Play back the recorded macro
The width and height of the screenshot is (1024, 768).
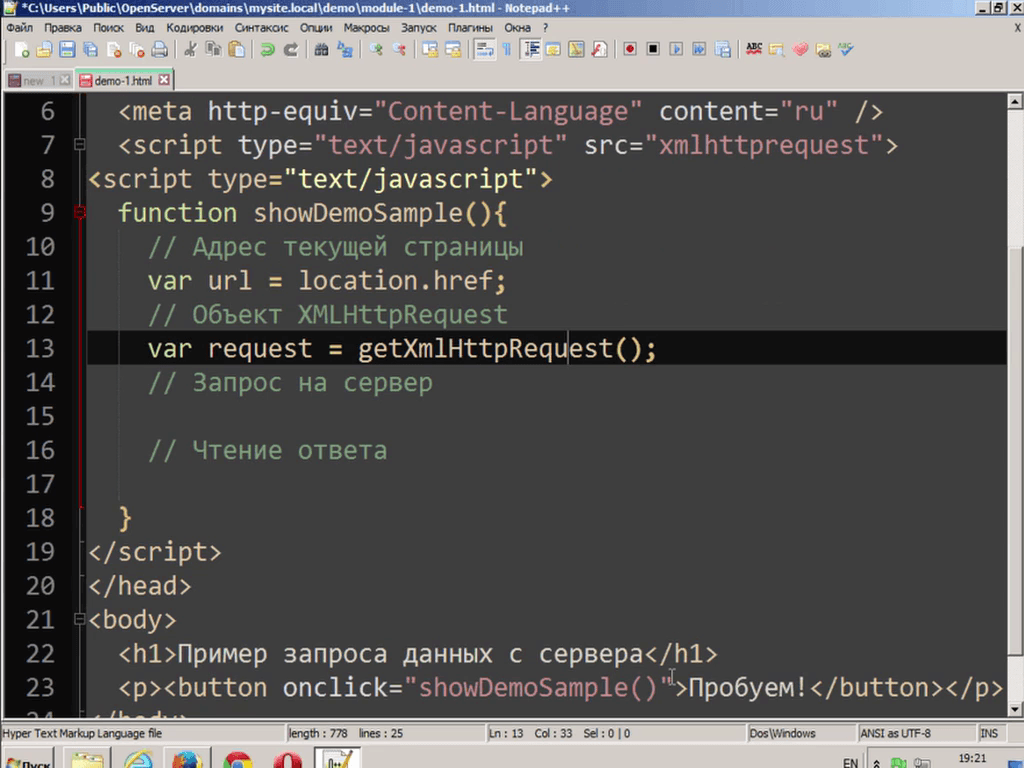(676, 50)
